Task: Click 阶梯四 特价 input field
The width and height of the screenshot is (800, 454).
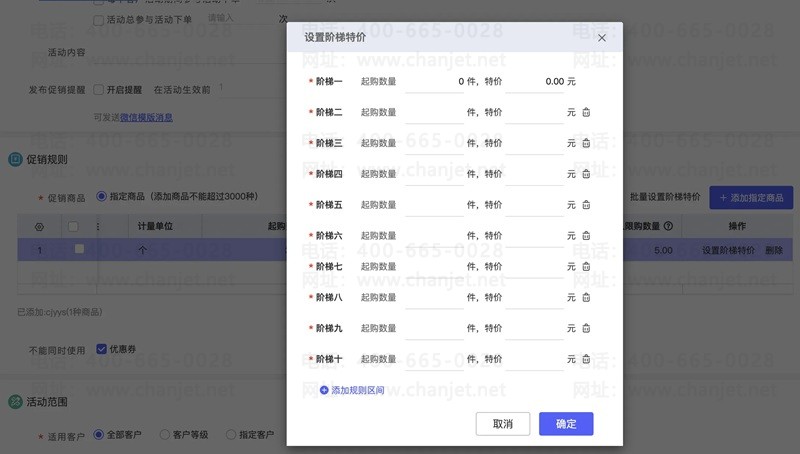Action: (x=535, y=174)
